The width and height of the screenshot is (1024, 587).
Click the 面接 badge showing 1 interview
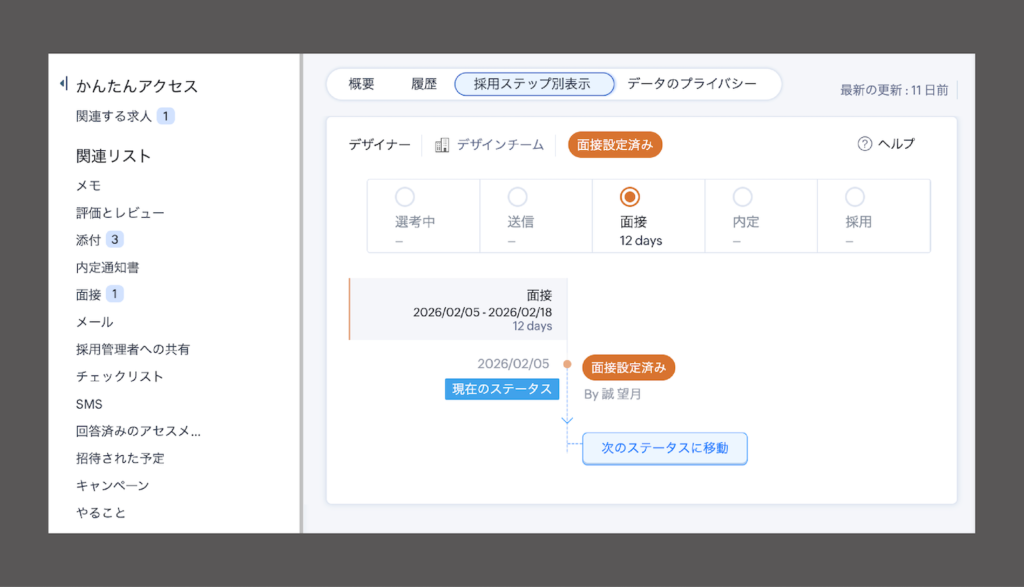point(116,295)
